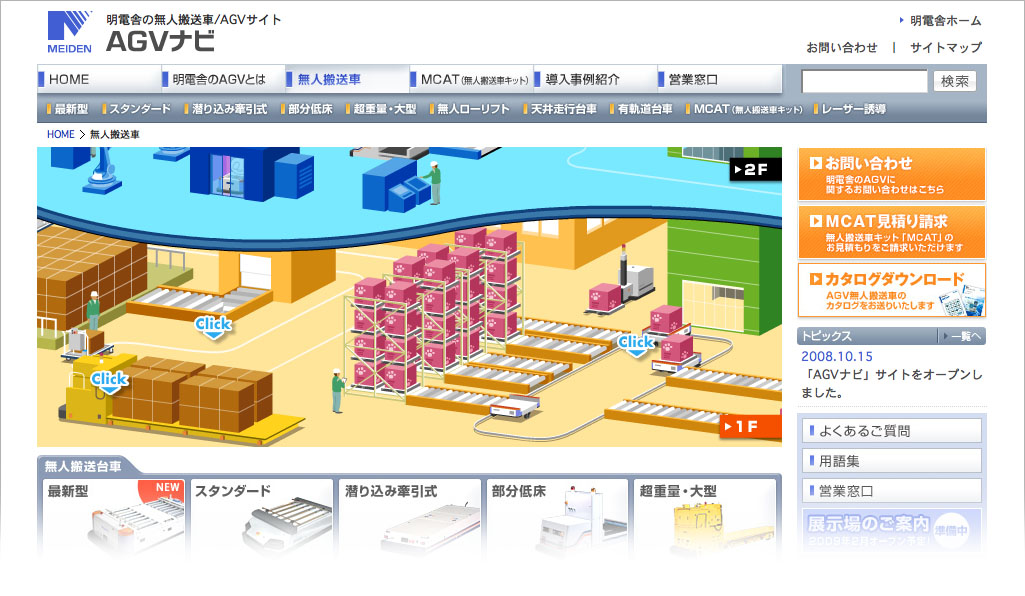The width and height of the screenshot is (1025, 596).
Task: Switch the factory view to 2F
Action: pyautogui.click(x=755, y=170)
